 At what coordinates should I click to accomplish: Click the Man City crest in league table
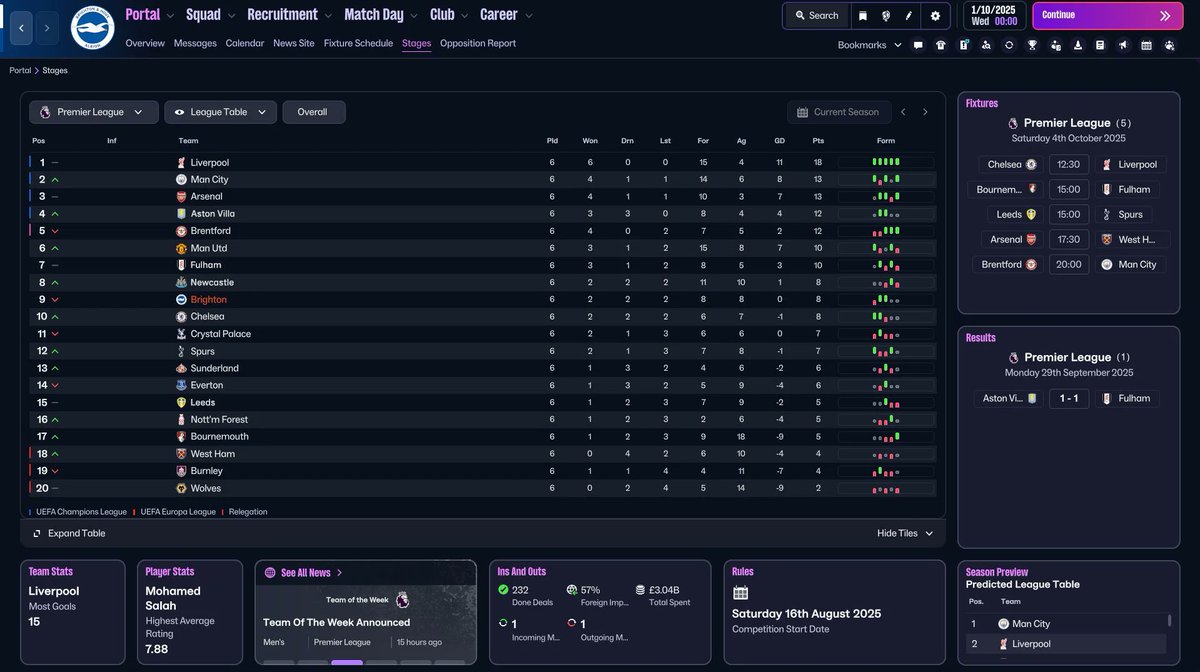[x=181, y=179]
